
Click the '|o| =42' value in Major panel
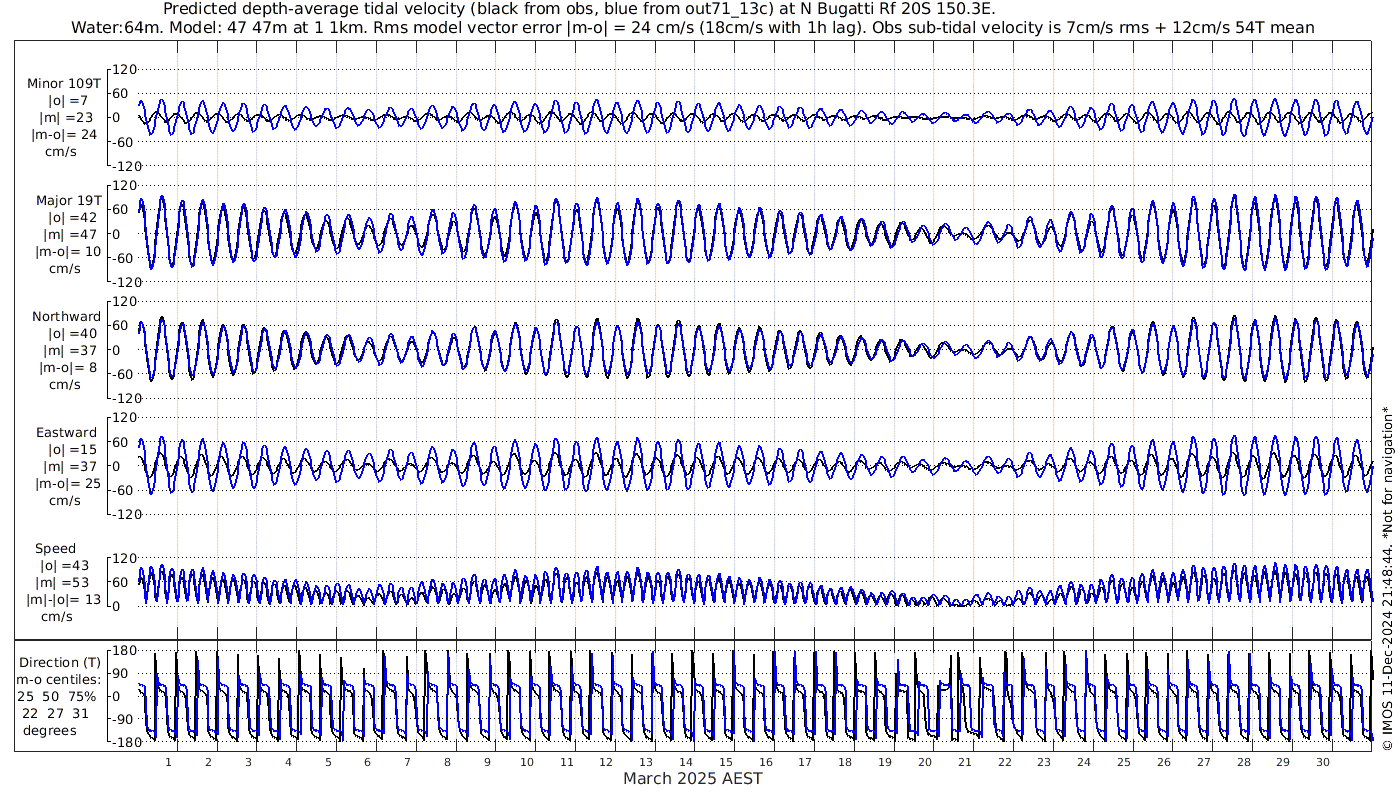(x=73, y=218)
